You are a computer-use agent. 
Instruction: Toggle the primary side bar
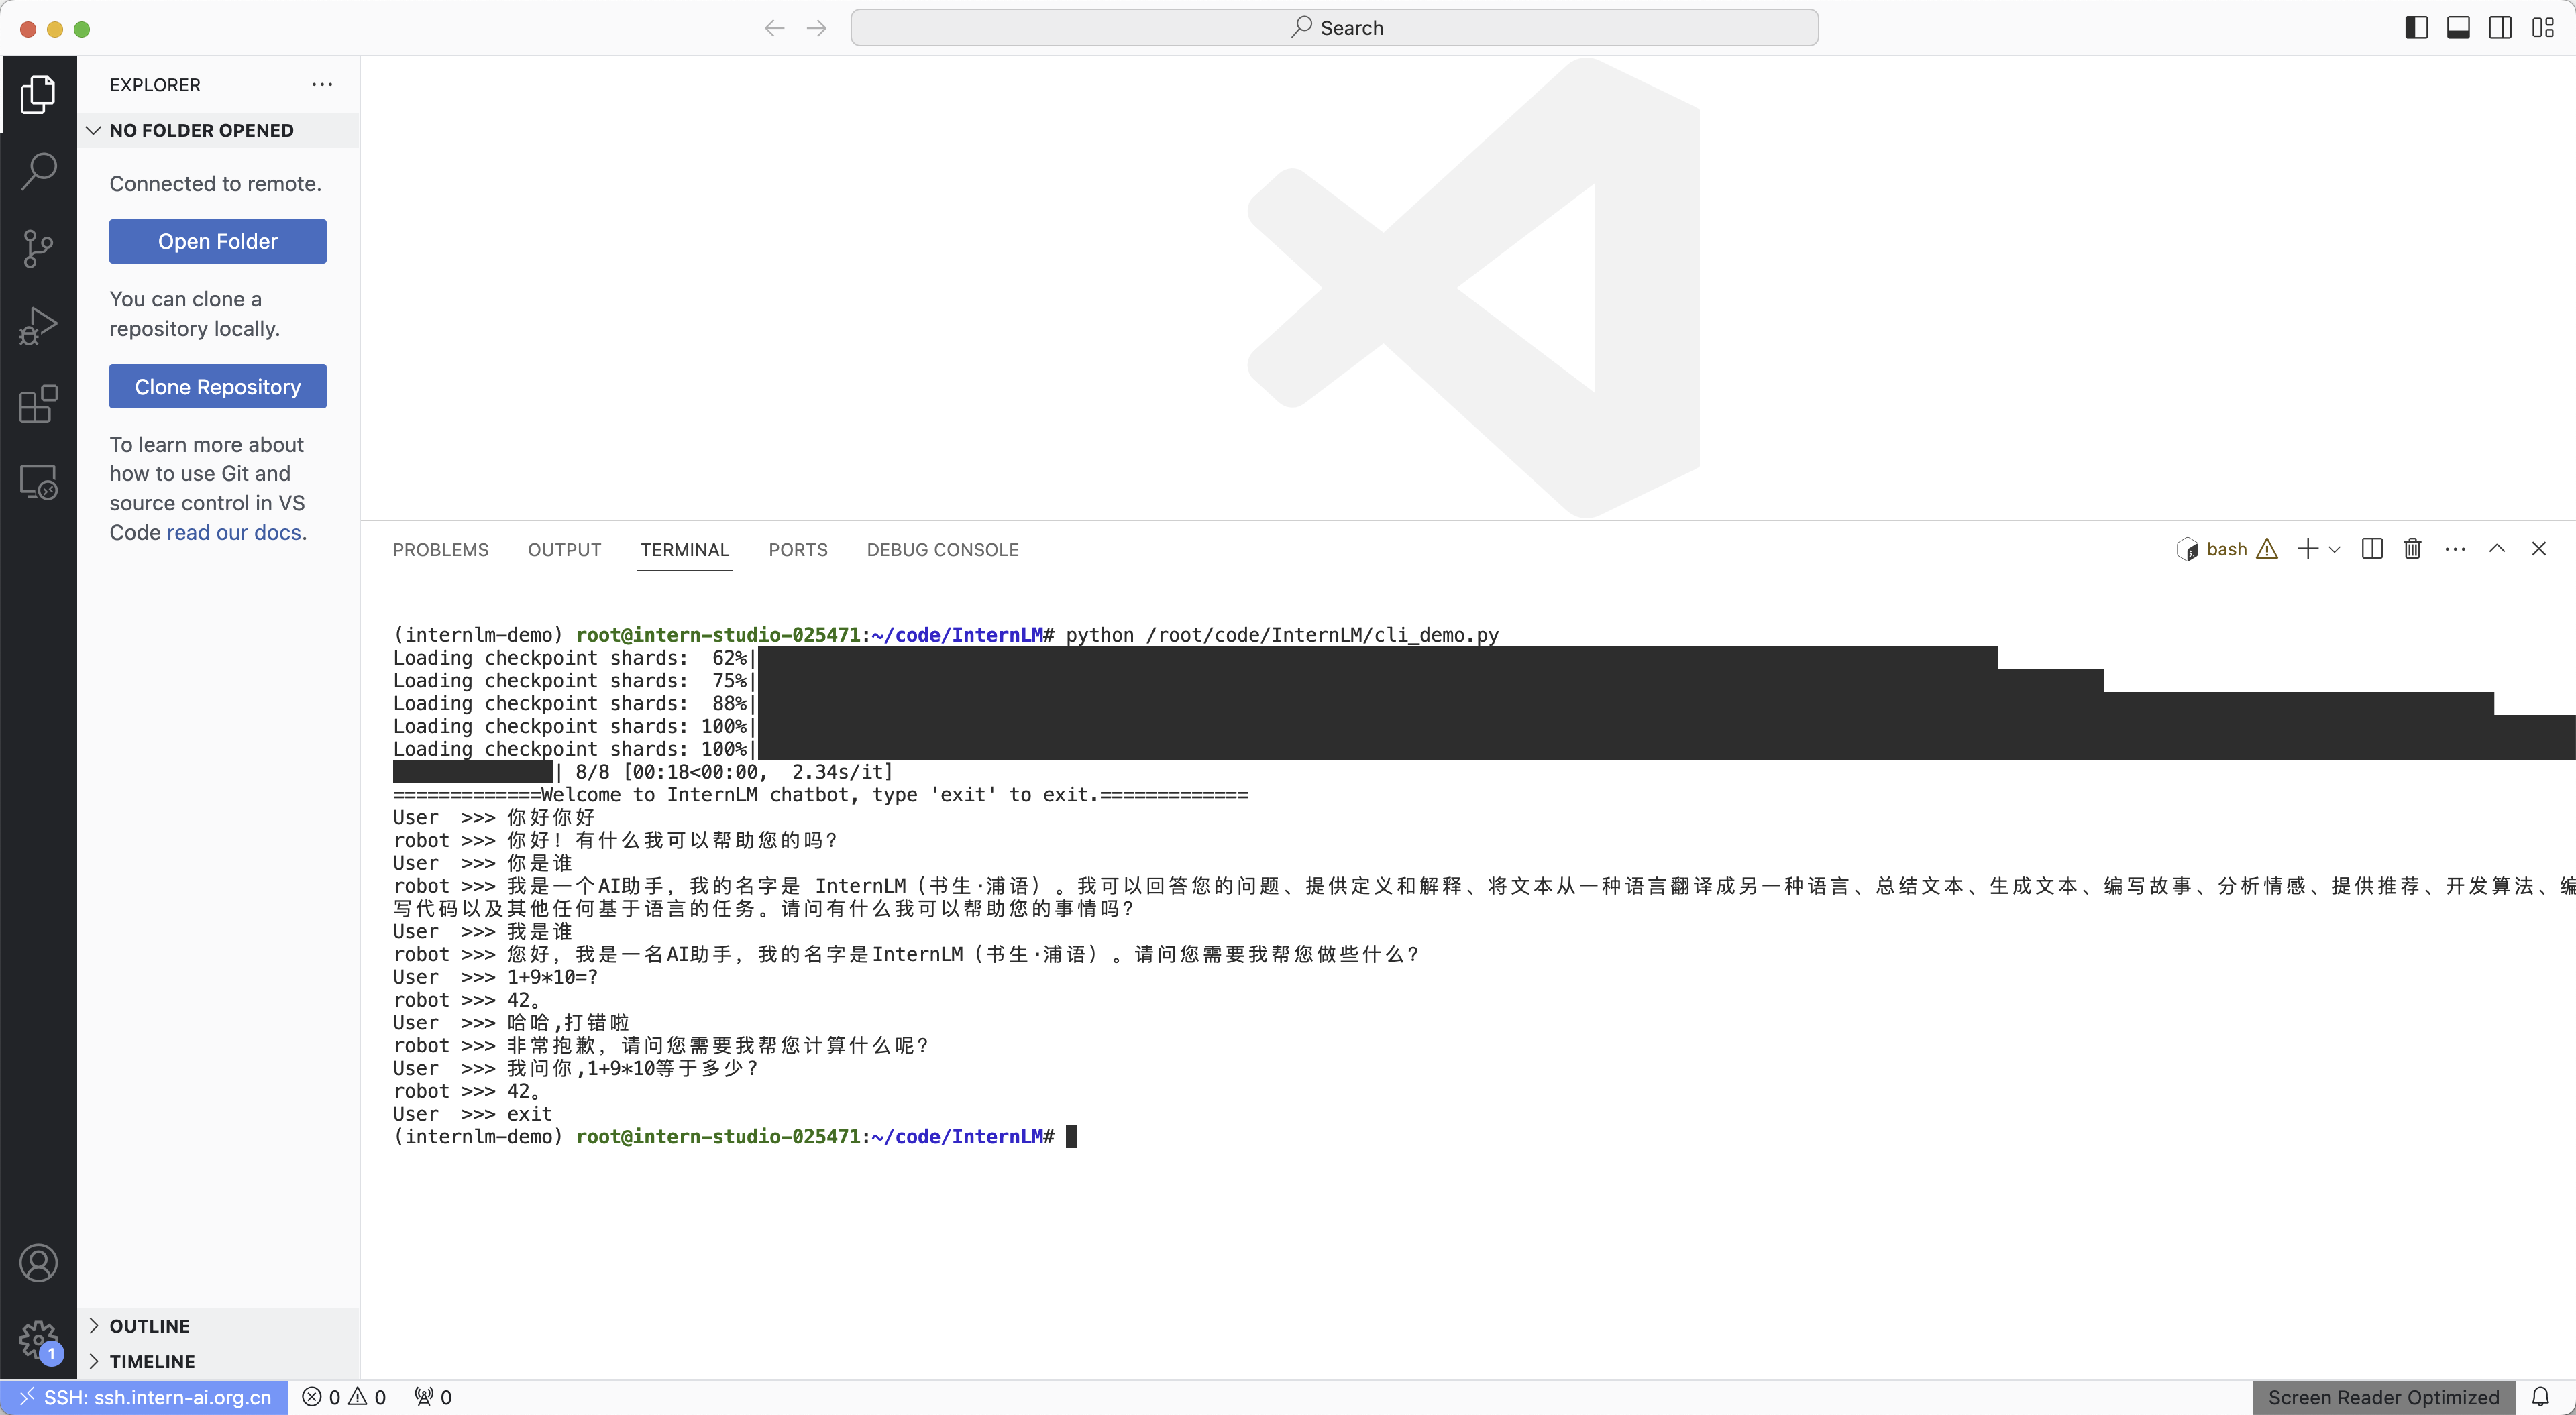(2416, 28)
